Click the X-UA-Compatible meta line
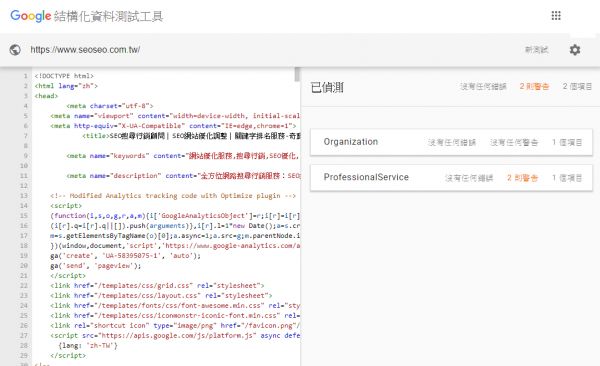The height and width of the screenshot is (366, 600). (173, 126)
